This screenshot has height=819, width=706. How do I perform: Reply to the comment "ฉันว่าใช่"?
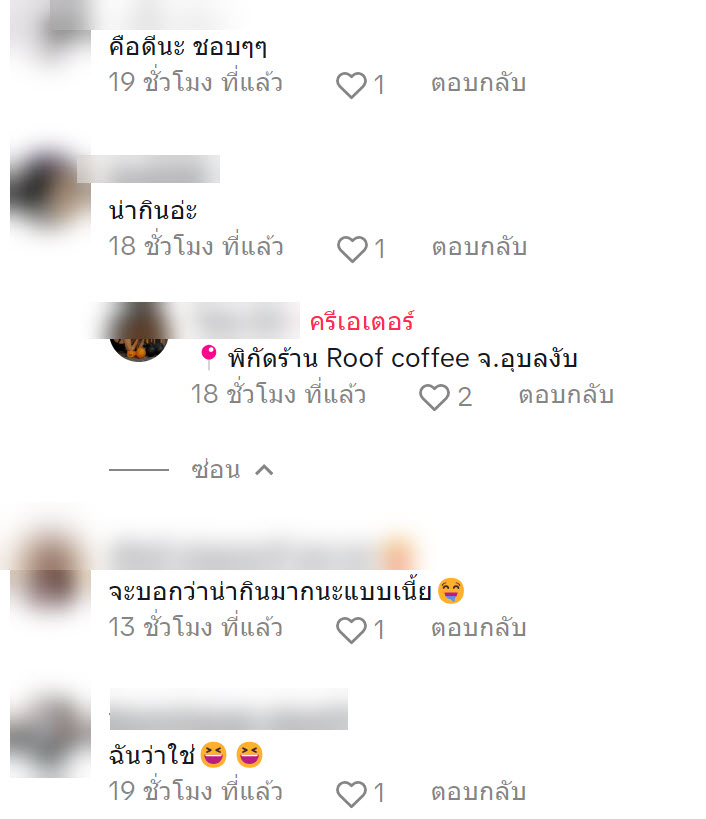coord(478,792)
